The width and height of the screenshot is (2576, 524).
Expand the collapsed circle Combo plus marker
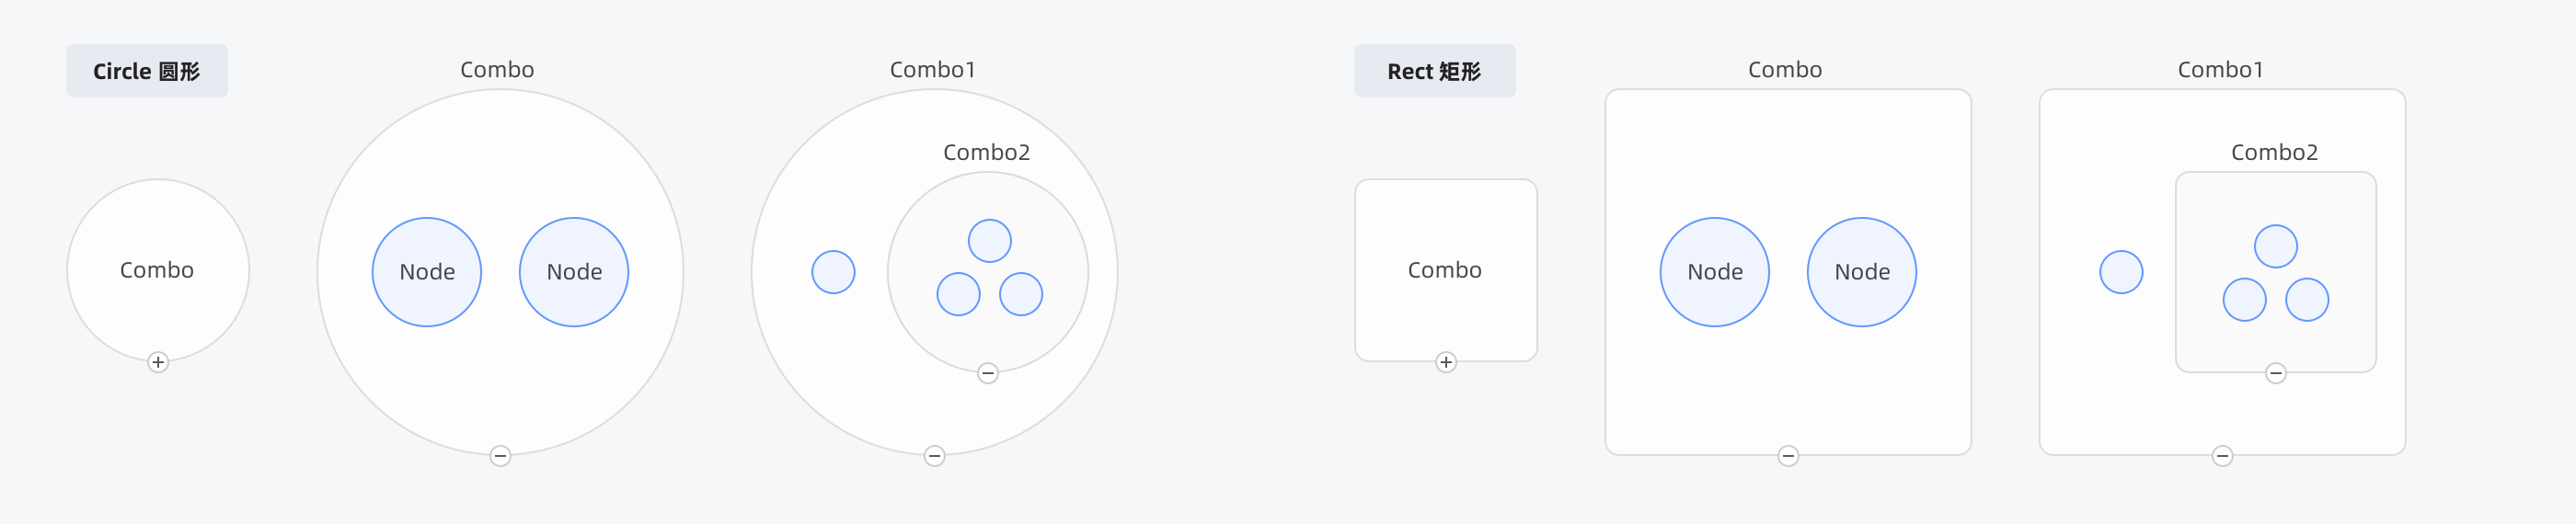coord(158,362)
